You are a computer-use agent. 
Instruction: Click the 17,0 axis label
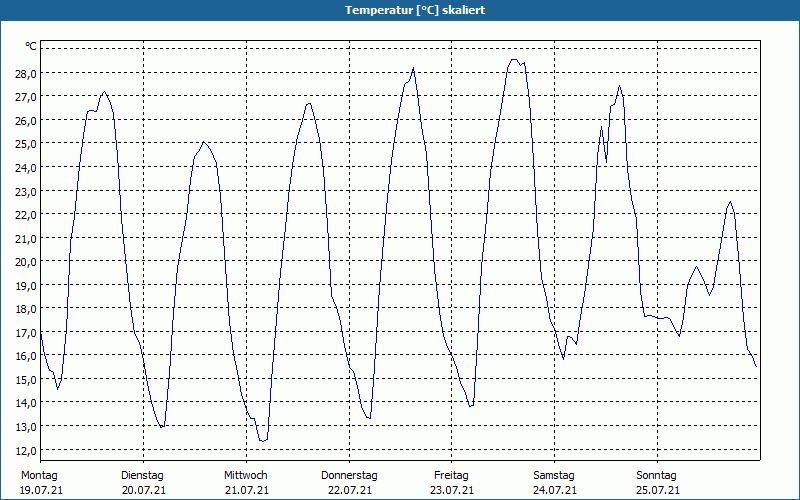(26, 333)
